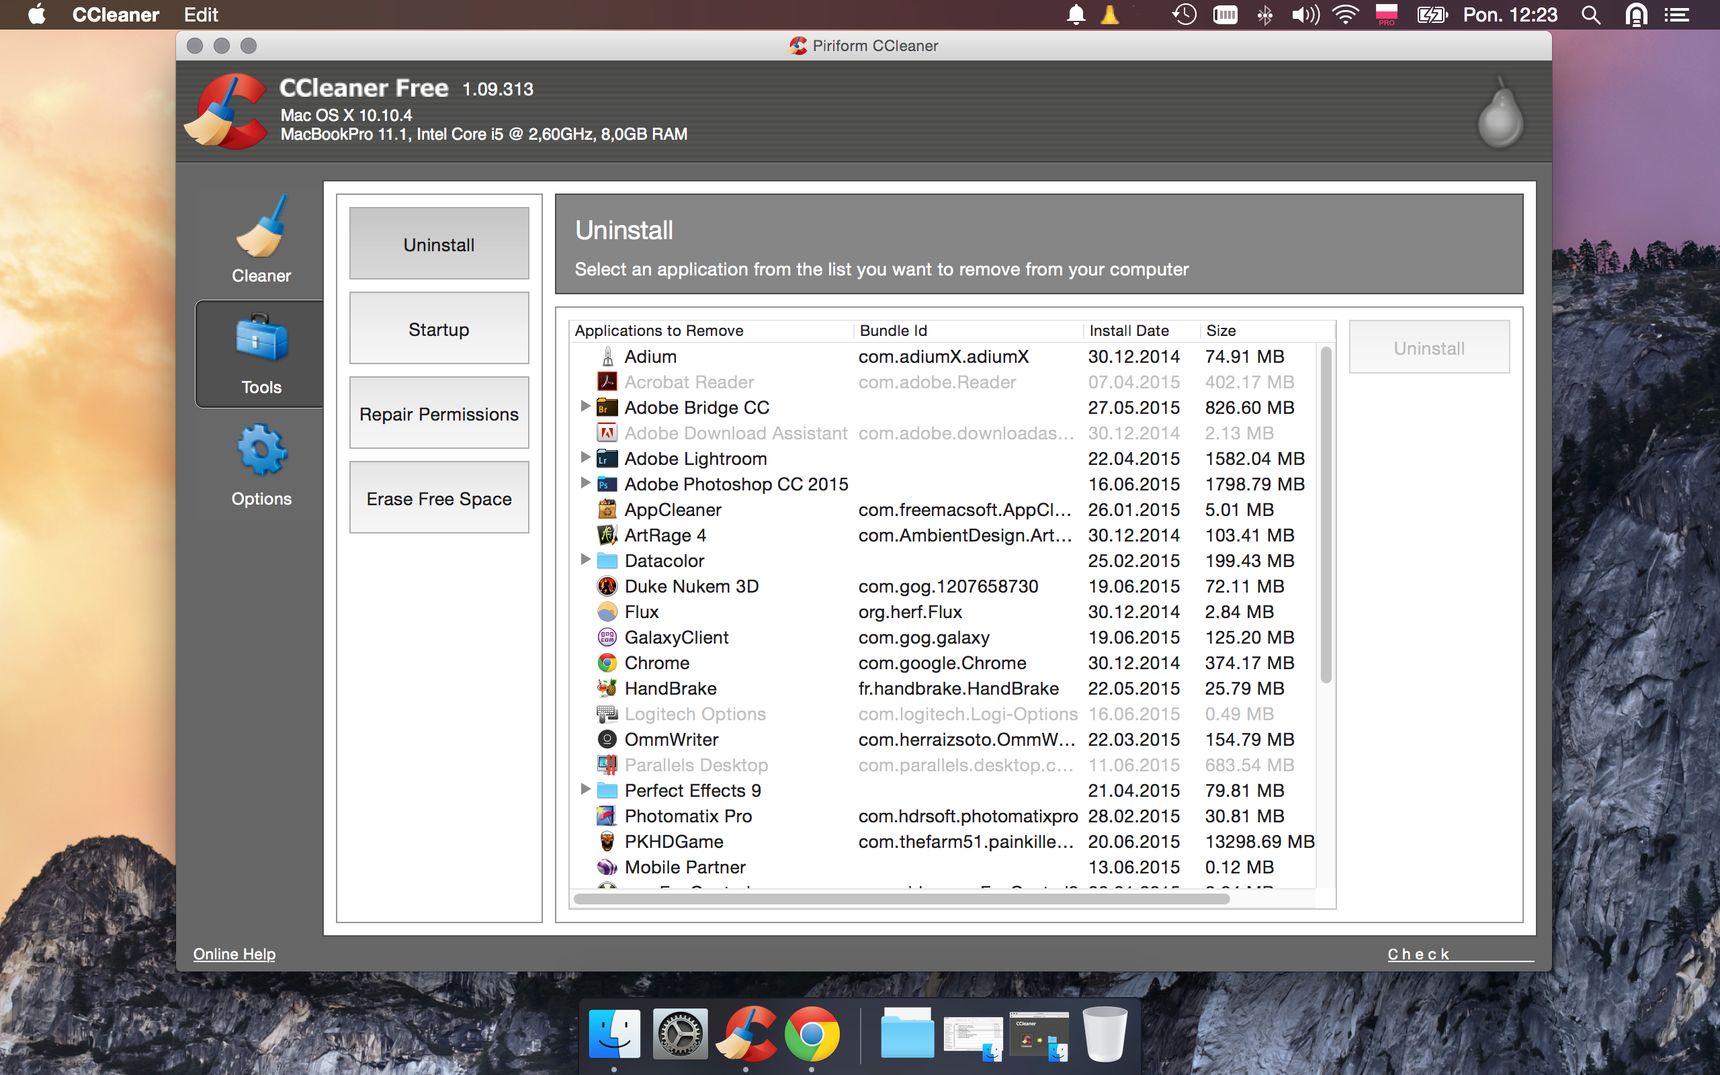
Task: Select the Photomatix Pro row
Action: coord(943,816)
